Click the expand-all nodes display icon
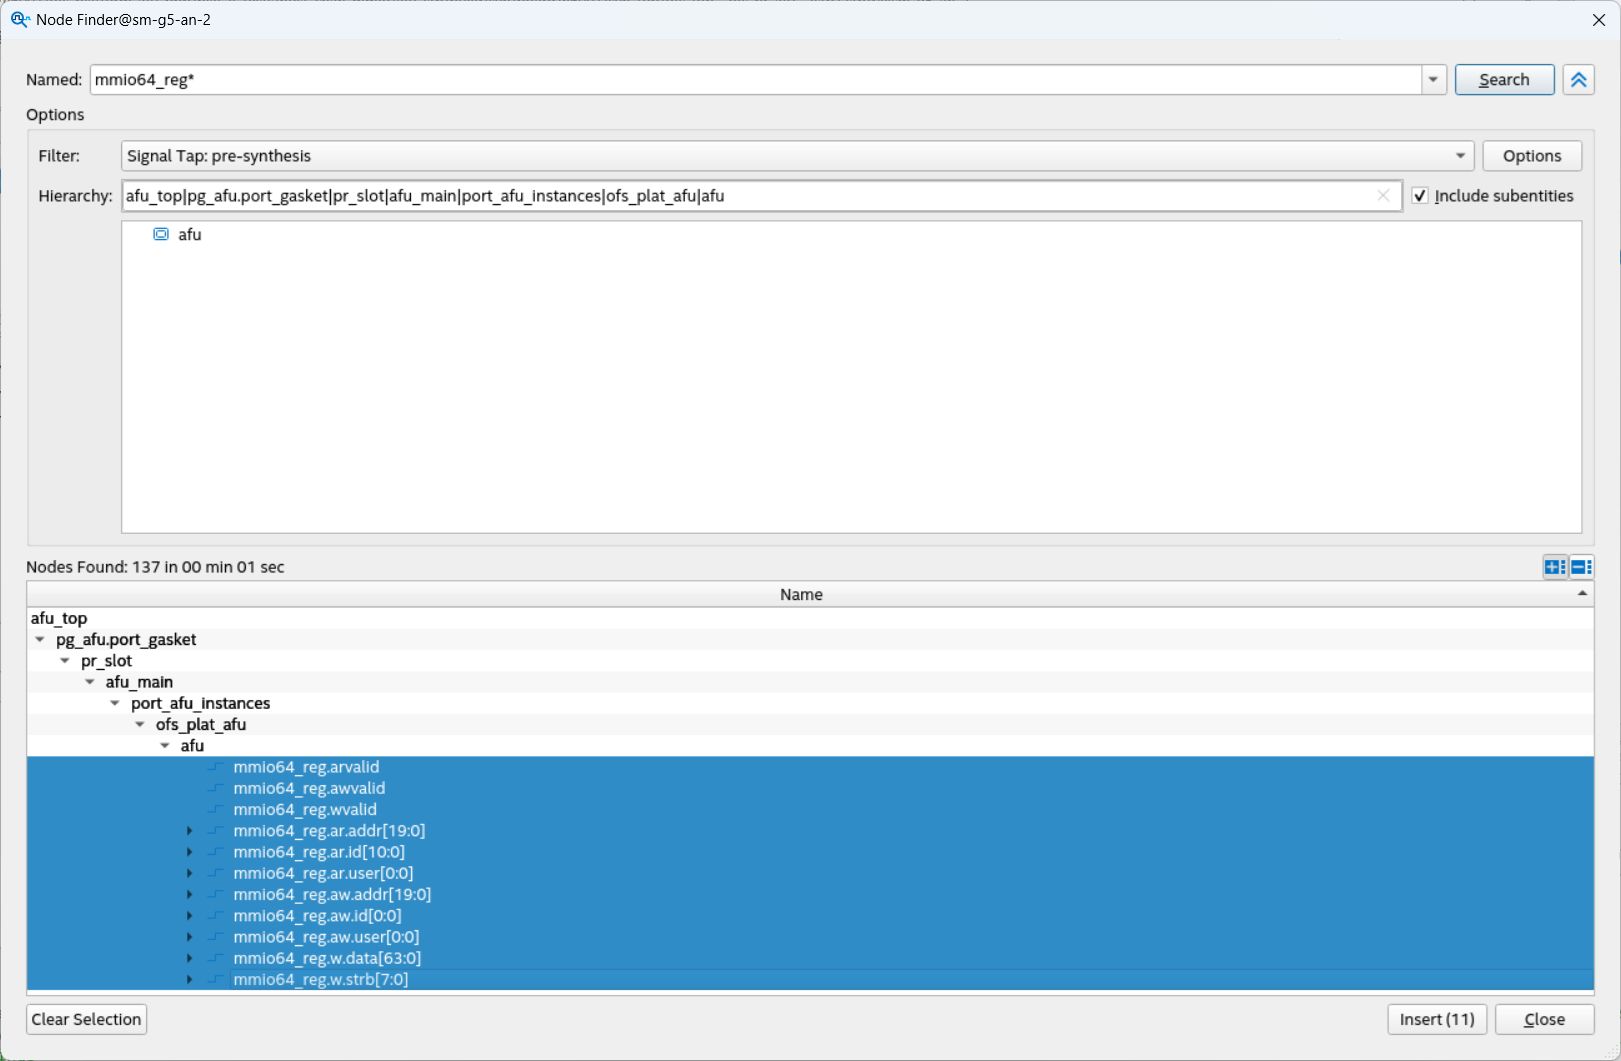This screenshot has height=1061, width=1621. tap(1554, 567)
